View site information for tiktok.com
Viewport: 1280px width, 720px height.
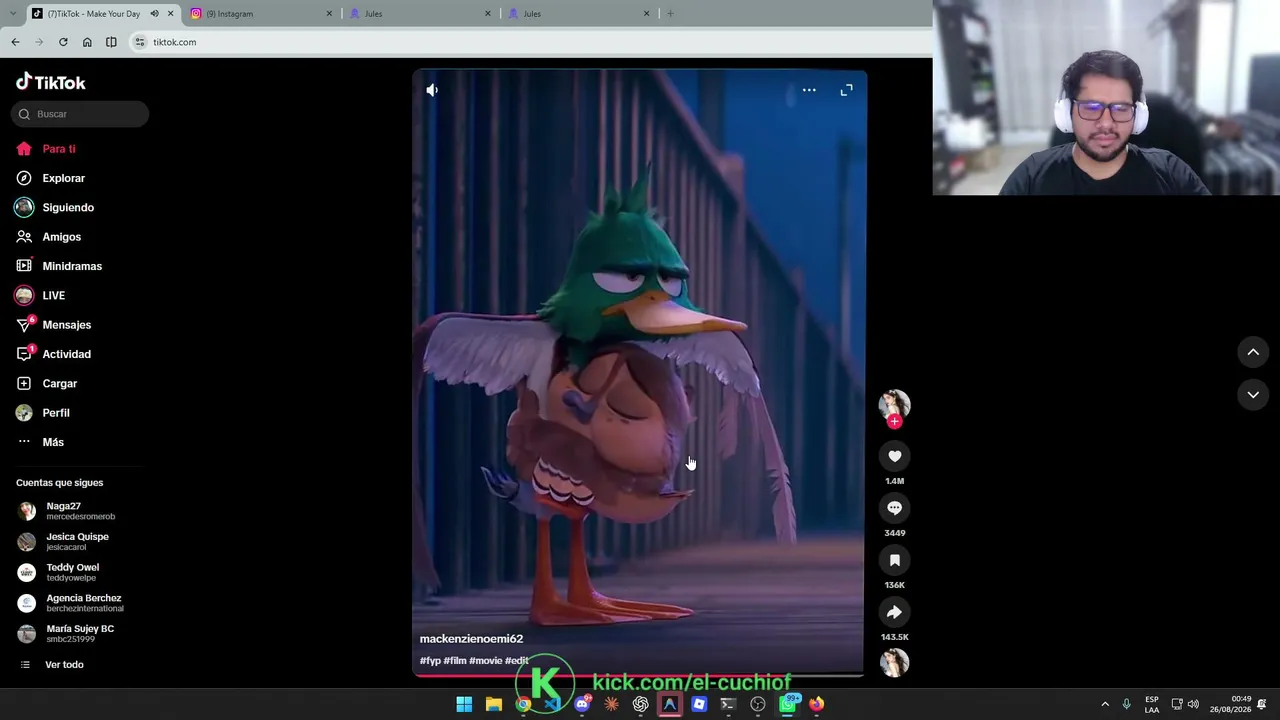tap(140, 42)
